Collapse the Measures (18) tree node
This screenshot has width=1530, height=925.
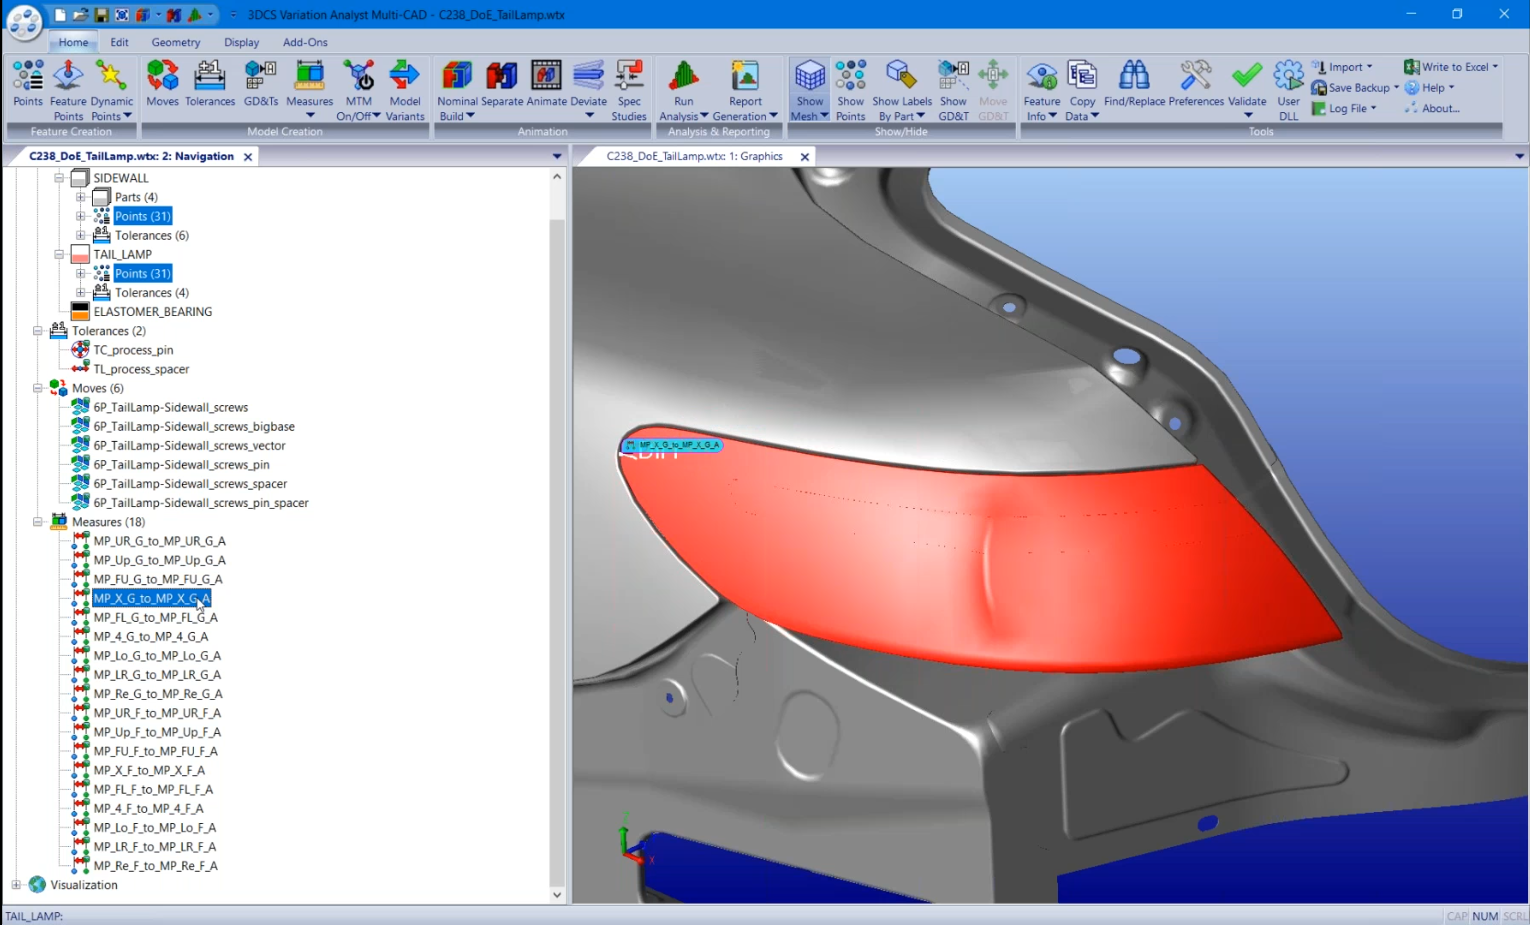point(37,521)
